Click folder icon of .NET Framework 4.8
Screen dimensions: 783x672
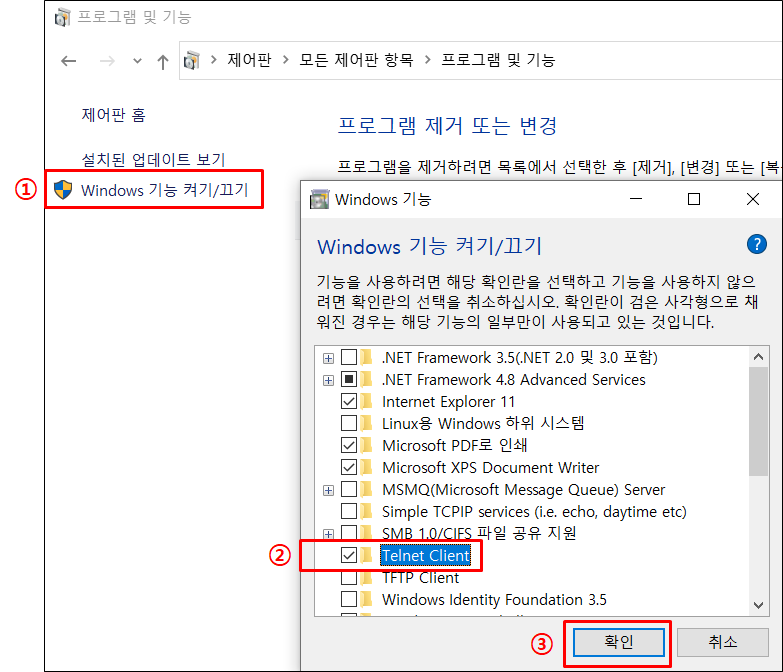(367, 379)
